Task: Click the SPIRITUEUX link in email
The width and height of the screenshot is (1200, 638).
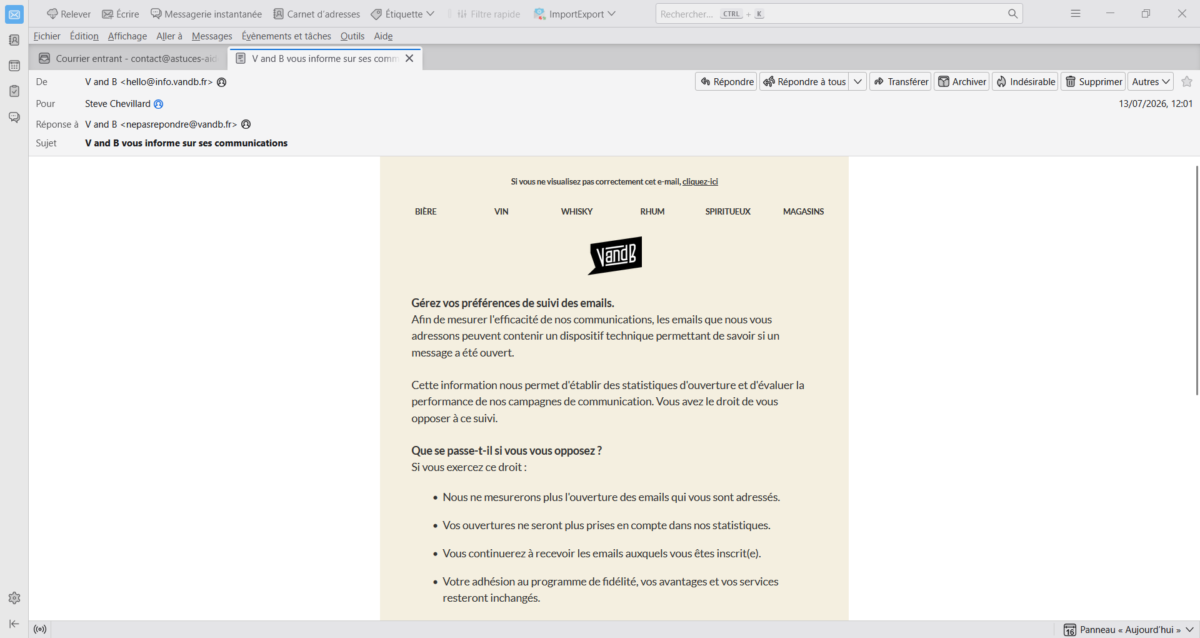Action: pyautogui.click(x=728, y=211)
